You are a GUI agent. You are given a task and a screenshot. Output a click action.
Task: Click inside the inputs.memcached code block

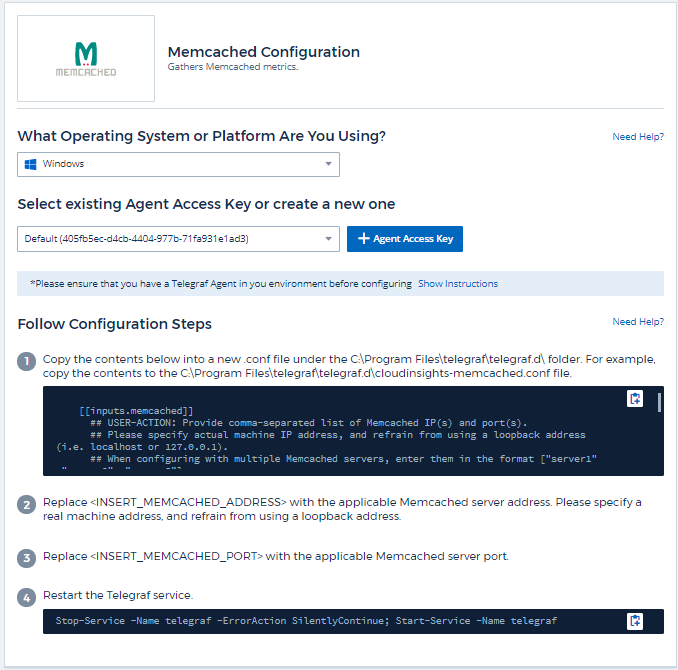tap(330, 429)
